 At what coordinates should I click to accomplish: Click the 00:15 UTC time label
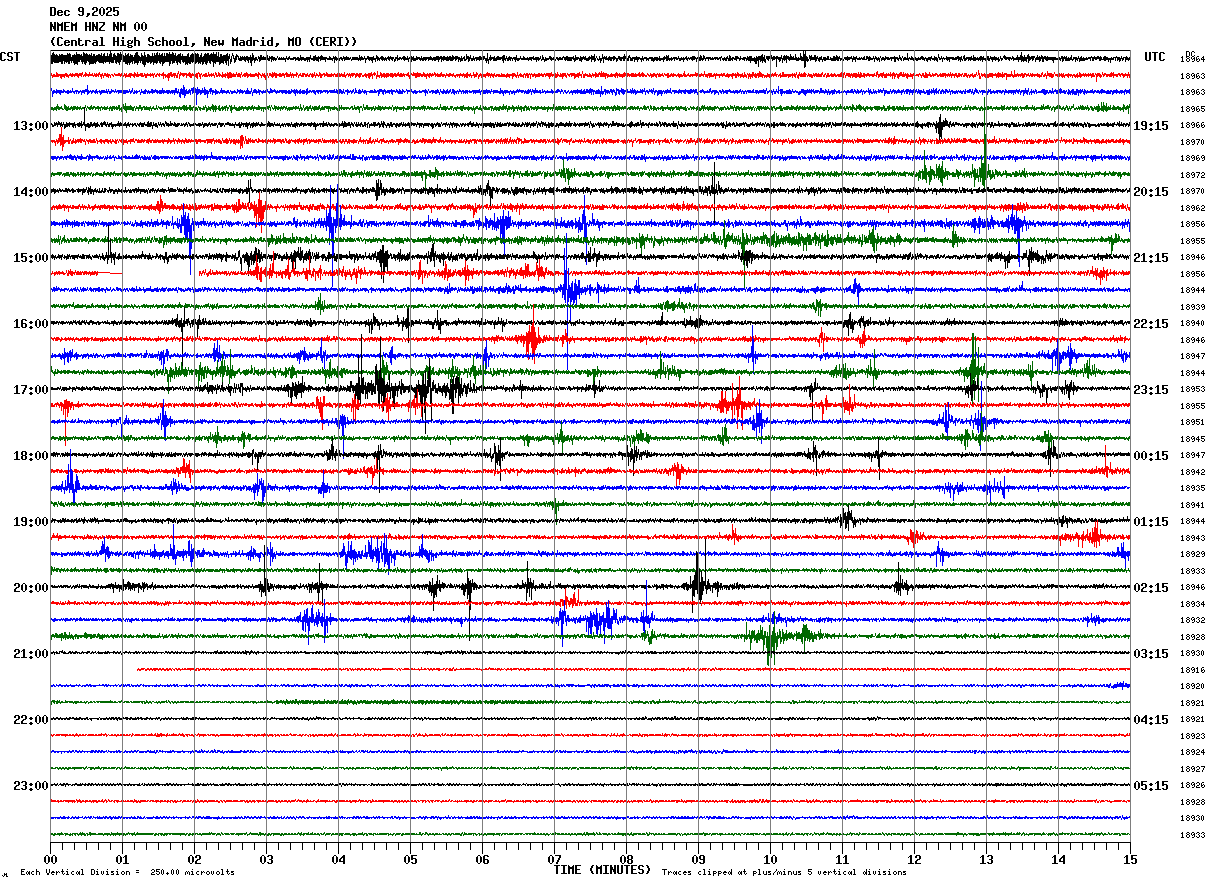(x=1150, y=456)
